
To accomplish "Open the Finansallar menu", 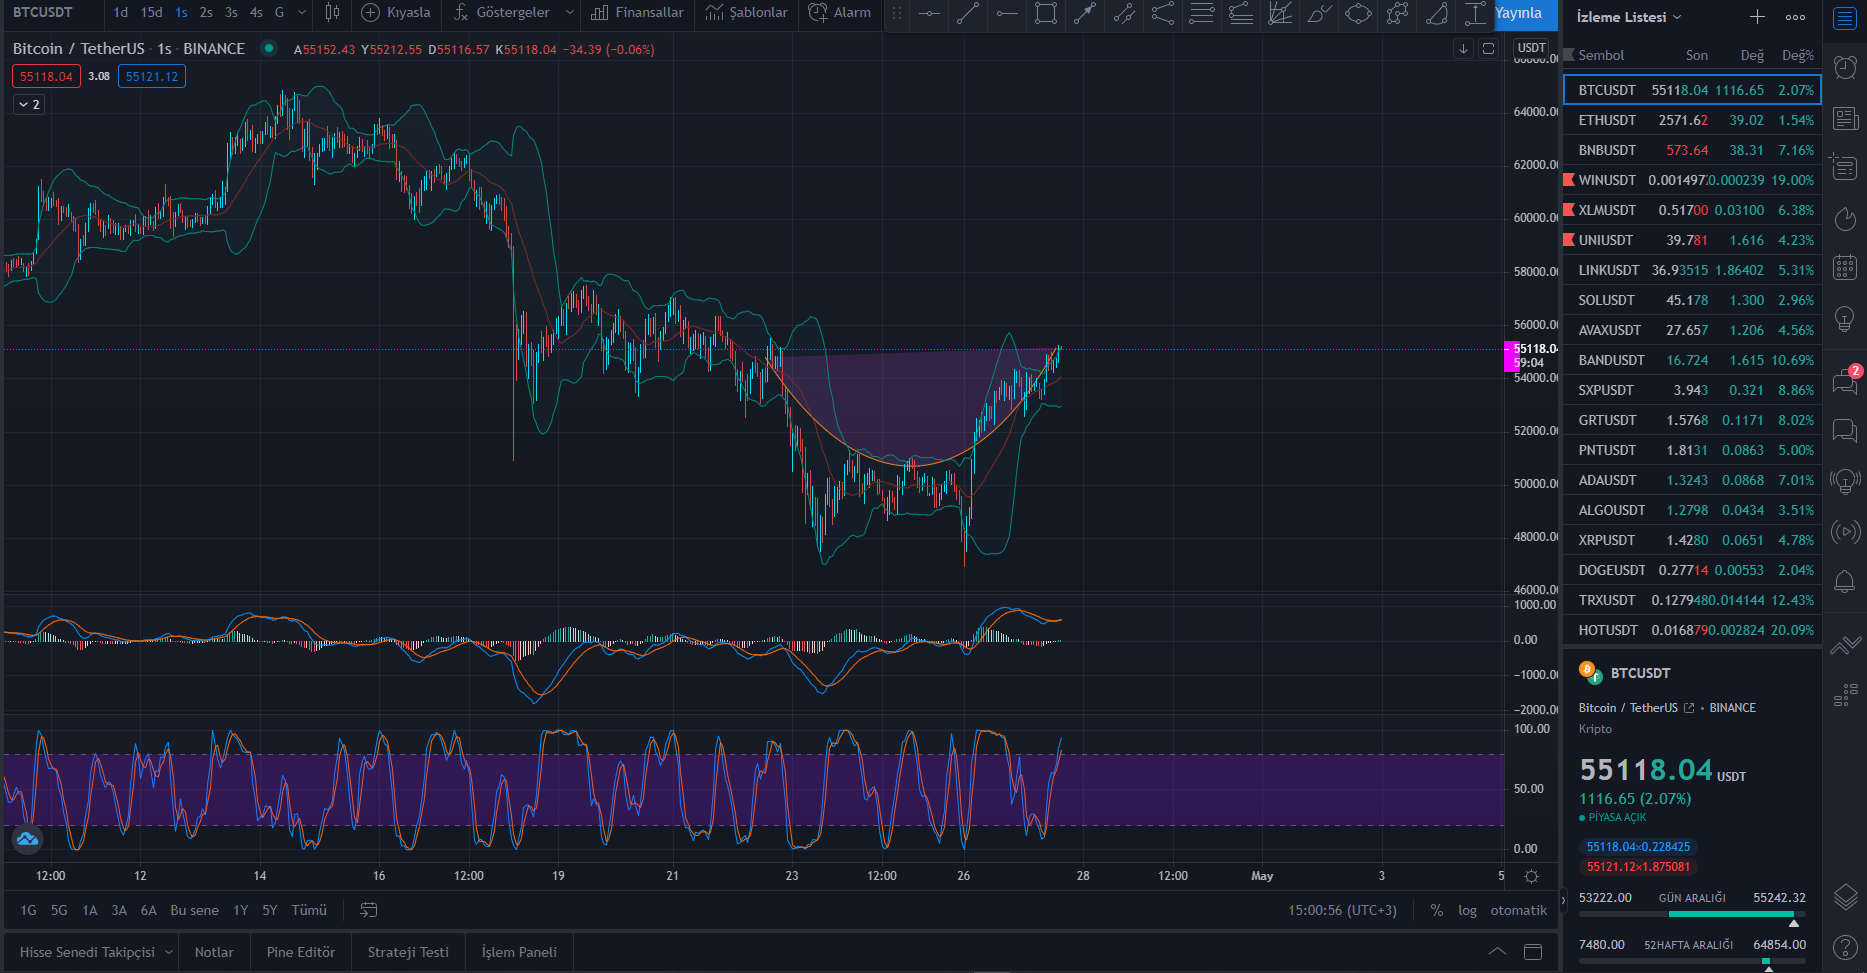I will pyautogui.click(x=637, y=13).
